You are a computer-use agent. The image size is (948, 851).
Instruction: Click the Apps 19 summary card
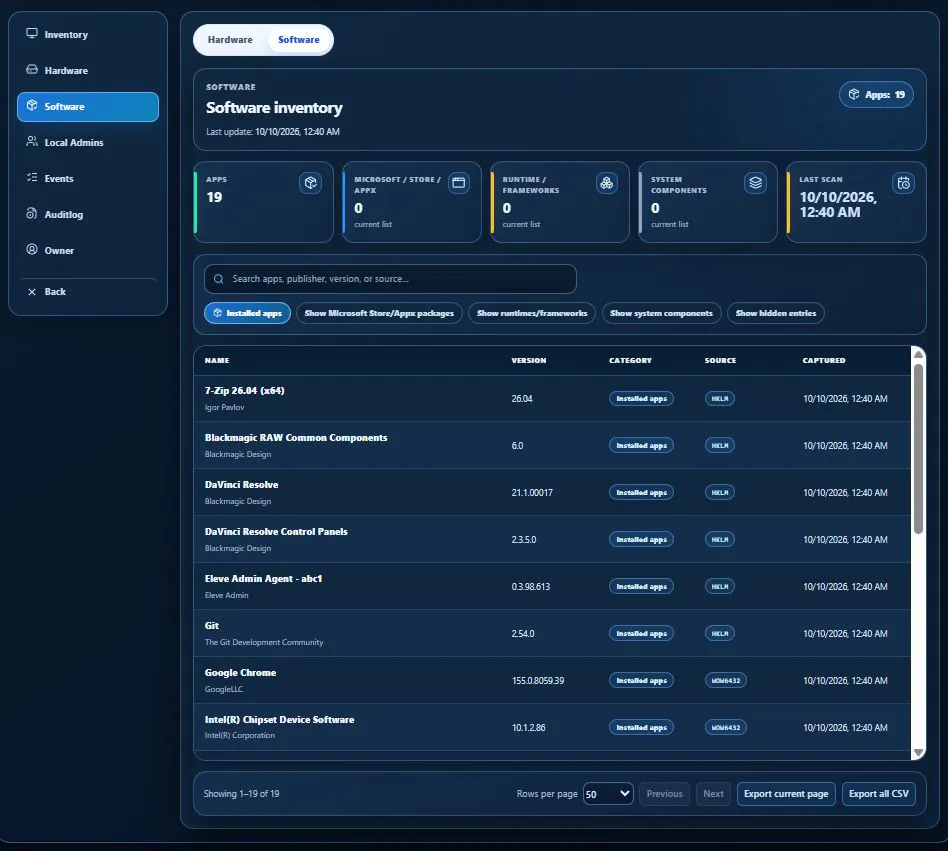coord(264,202)
